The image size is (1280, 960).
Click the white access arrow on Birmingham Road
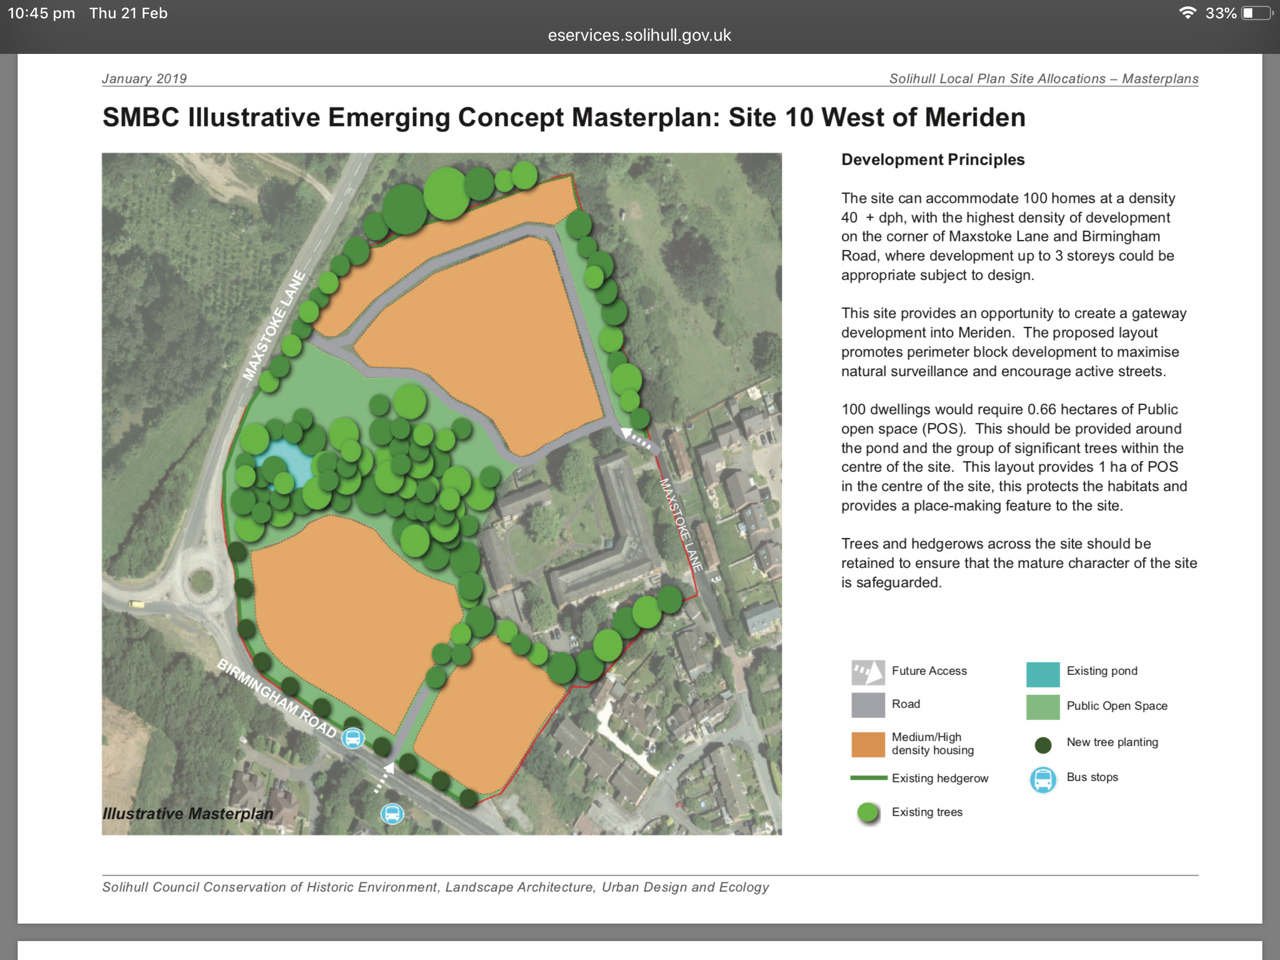384,777
